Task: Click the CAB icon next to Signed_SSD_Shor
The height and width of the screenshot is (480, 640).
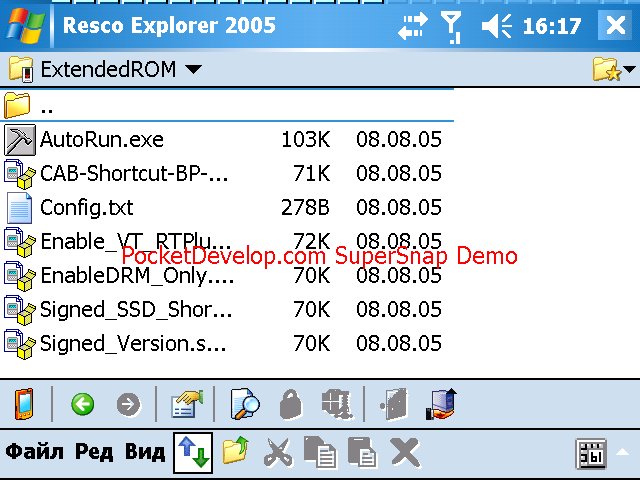Action: click(x=20, y=310)
